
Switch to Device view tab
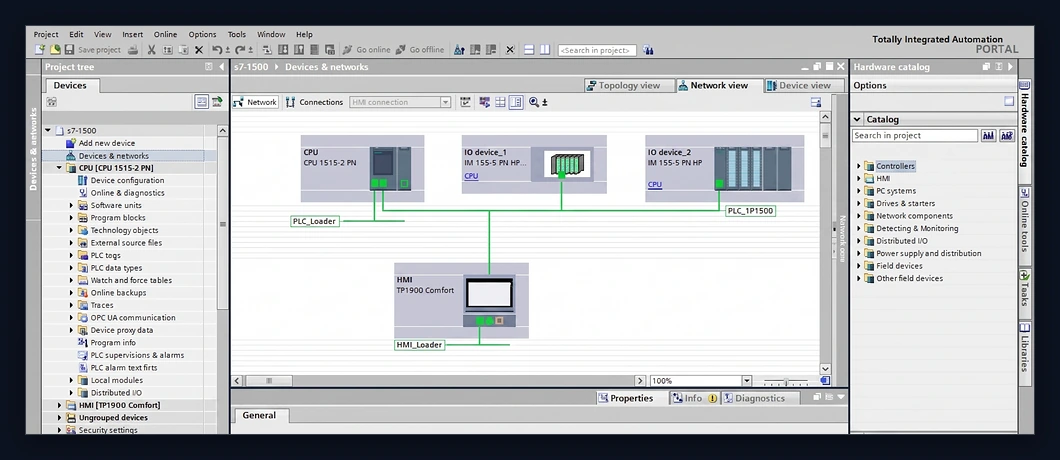(804, 85)
